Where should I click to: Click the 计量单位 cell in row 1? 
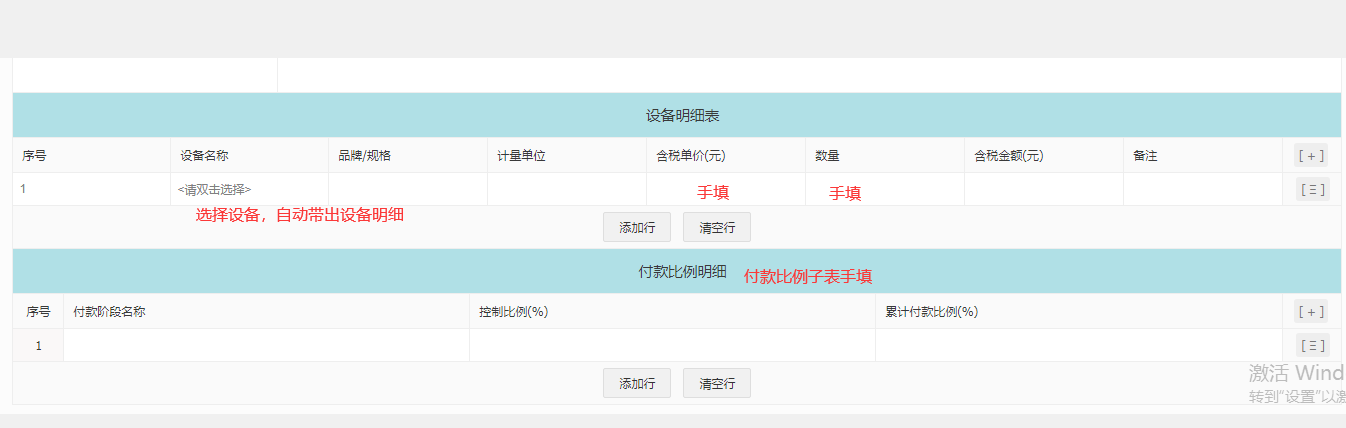click(x=567, y=189)
